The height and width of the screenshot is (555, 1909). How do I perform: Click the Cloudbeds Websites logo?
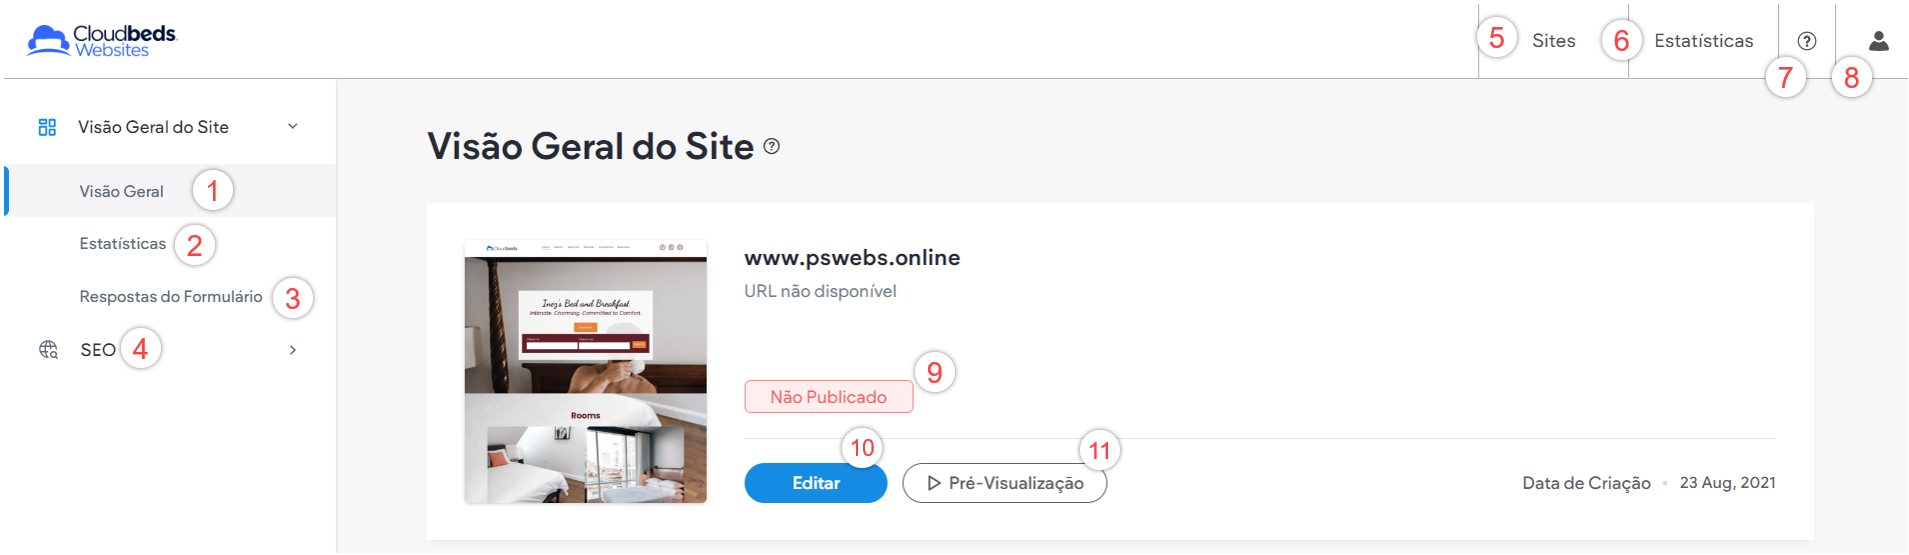click(102, 41)
